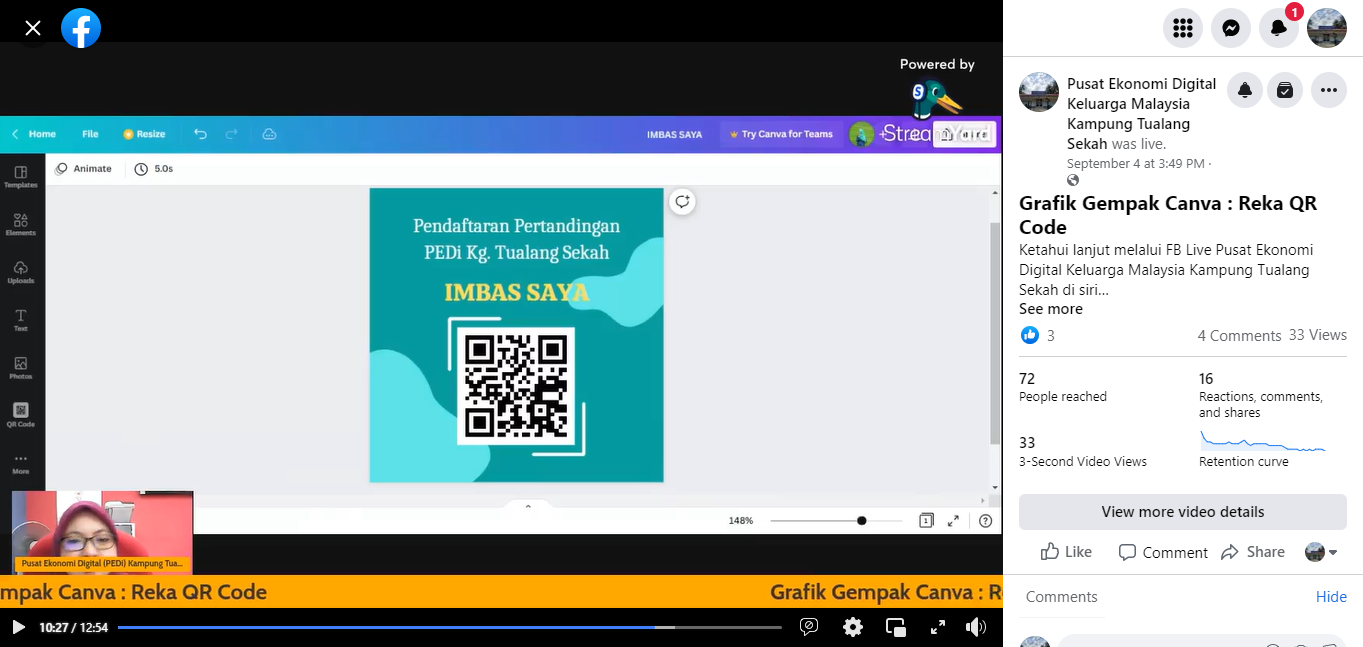Click the September 4 at 3:49 PM timestamp

1136,163
